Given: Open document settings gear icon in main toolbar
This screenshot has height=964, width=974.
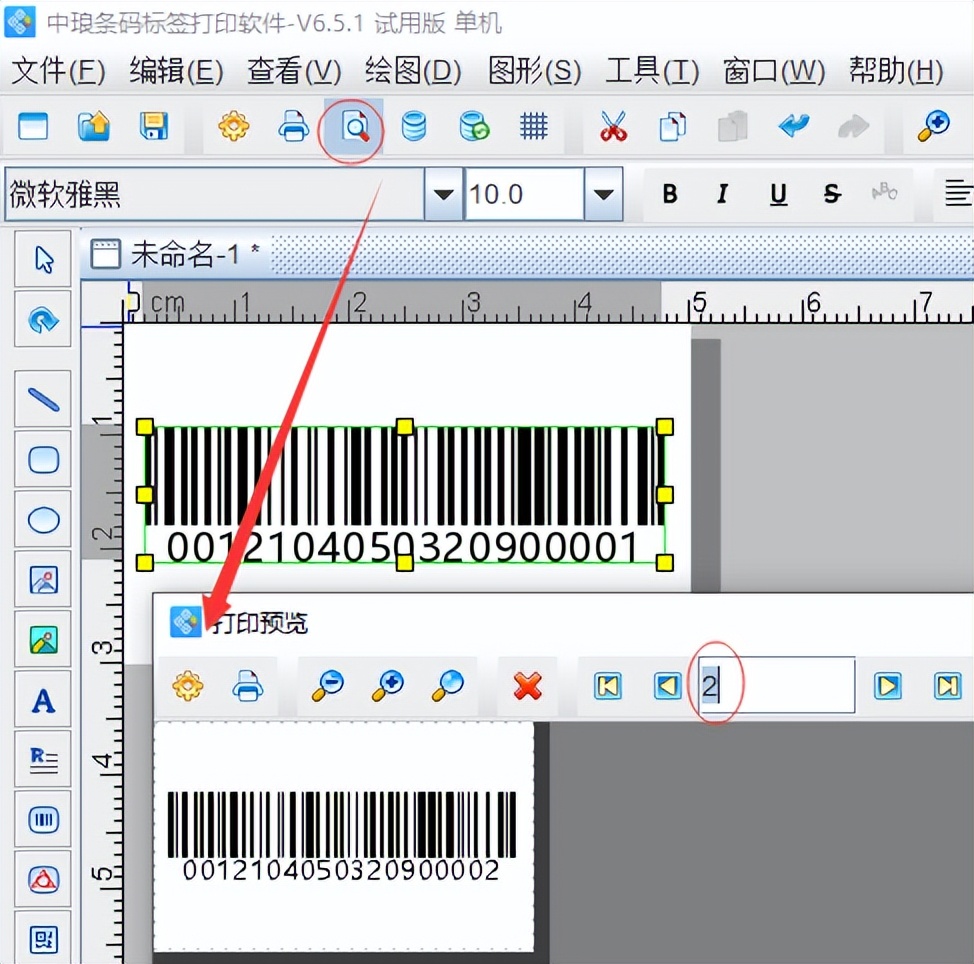Looking at the screenshot, I should [x=234, y=127].
